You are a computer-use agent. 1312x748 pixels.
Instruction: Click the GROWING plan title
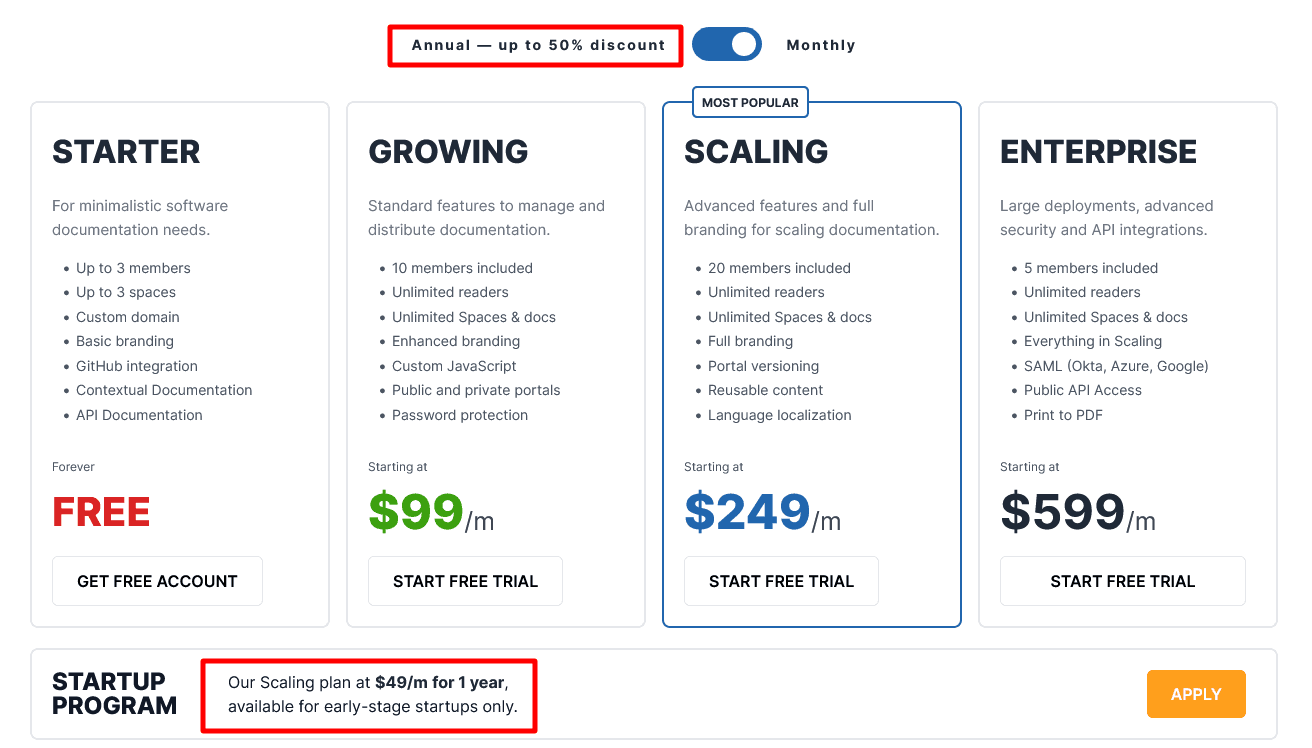pyautogui.click(x=448, y=152)
